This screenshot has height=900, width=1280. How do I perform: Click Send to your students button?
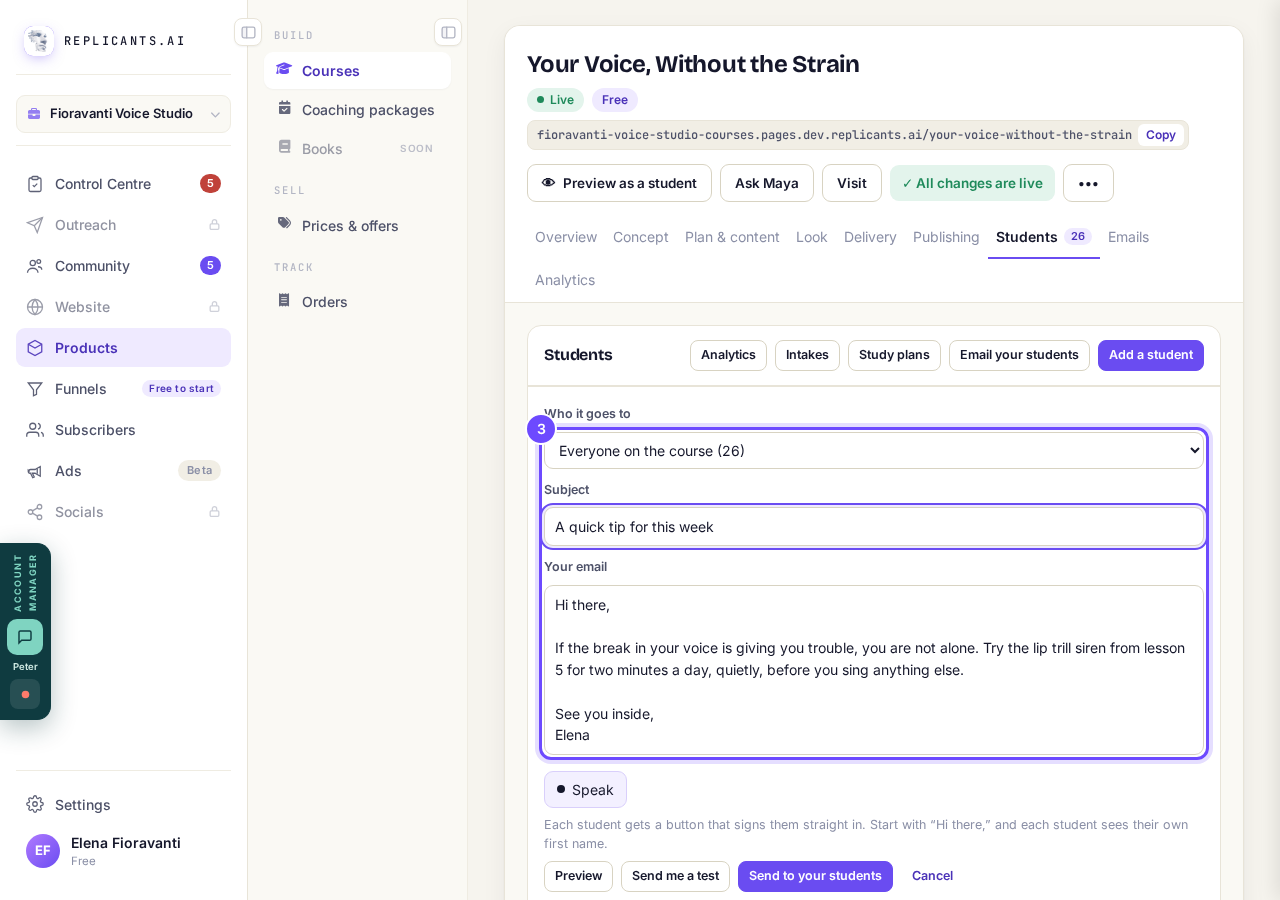click(815, 876)
